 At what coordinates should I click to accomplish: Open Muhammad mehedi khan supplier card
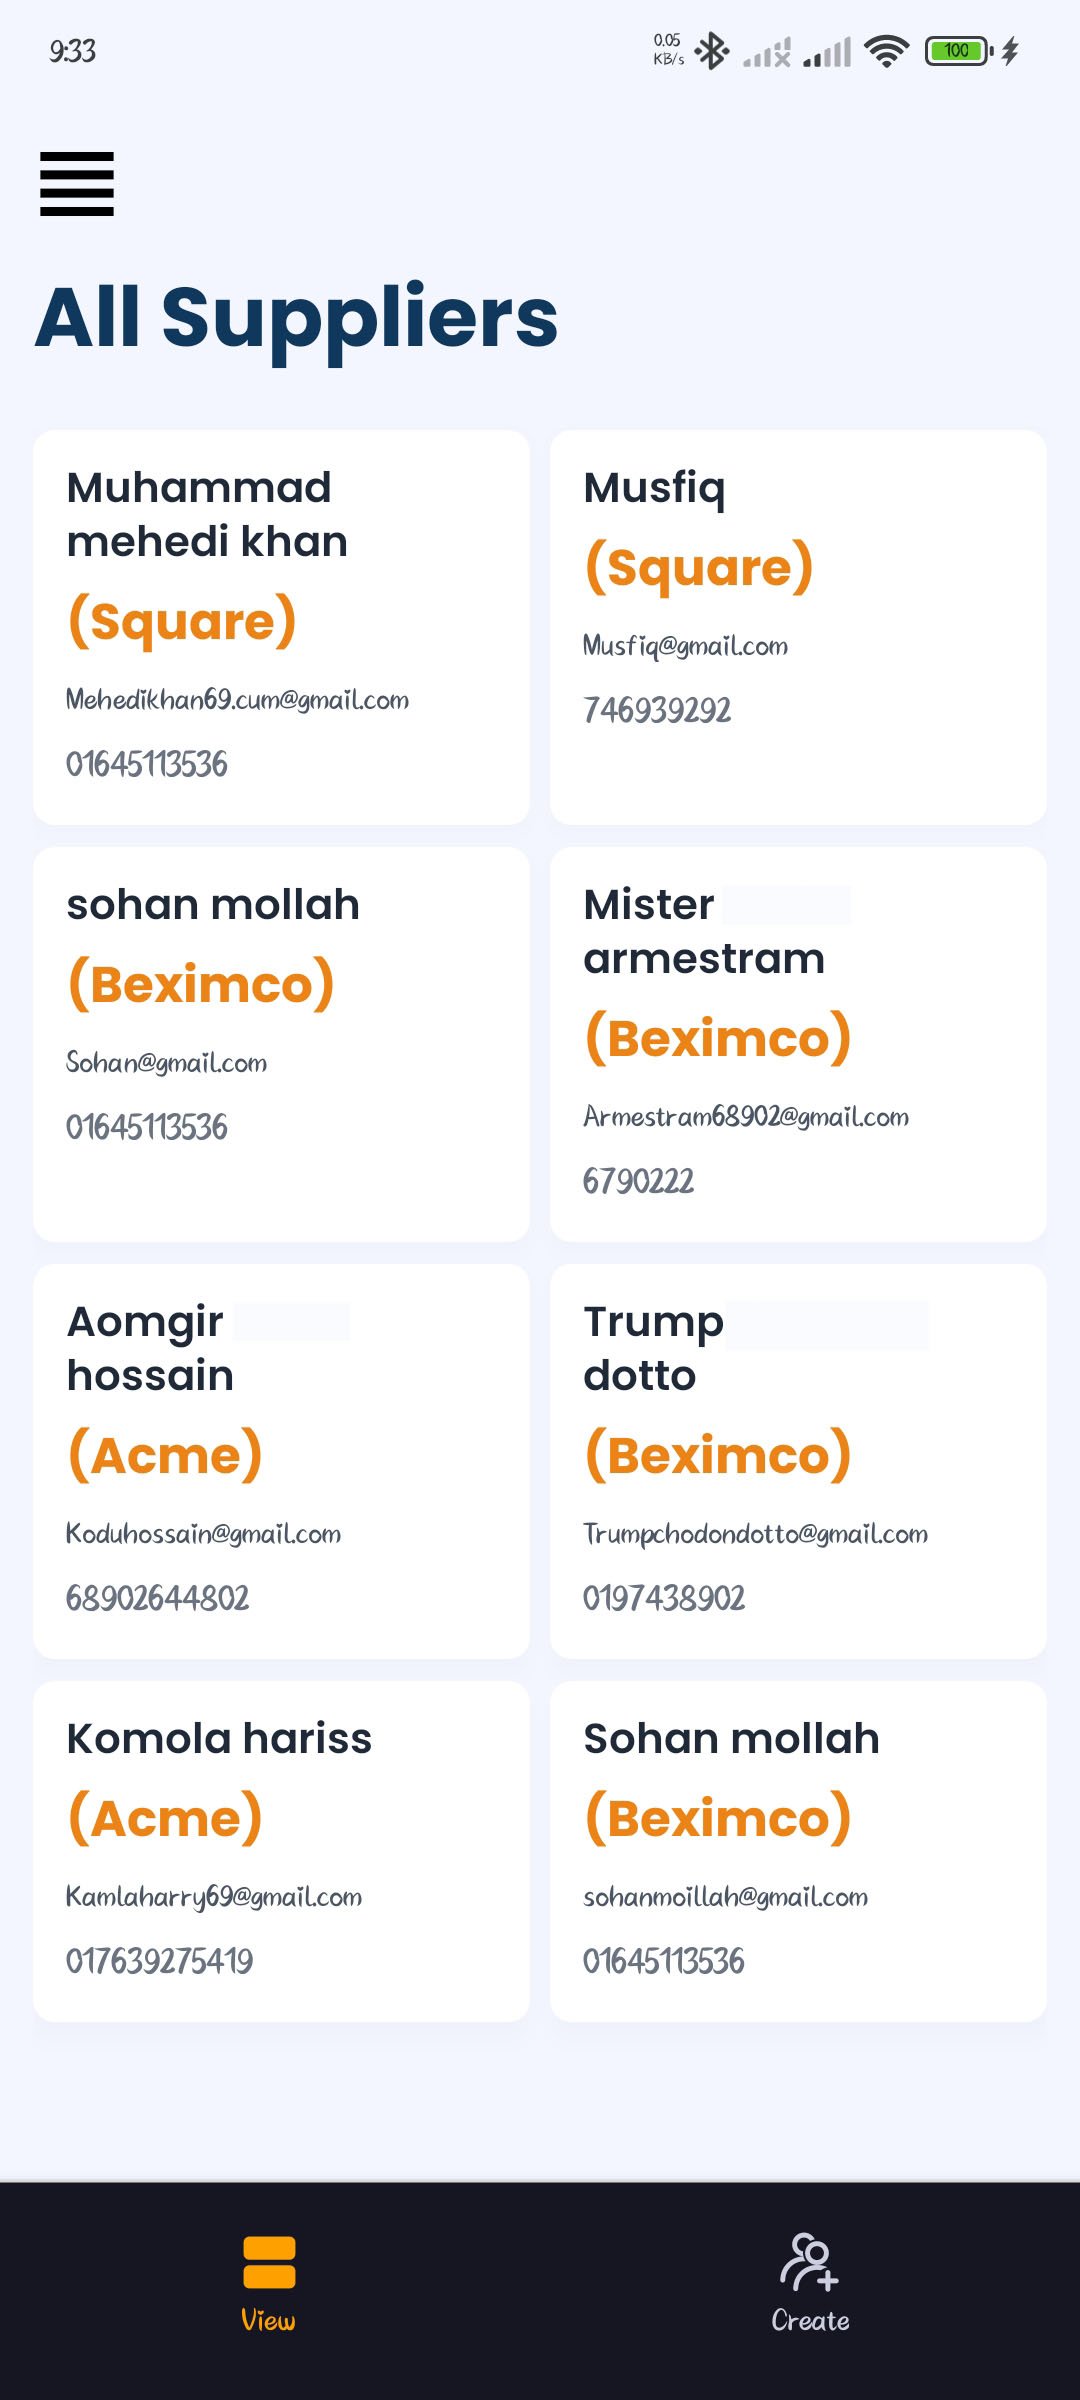pyautogui.click(x=281, y=627)
